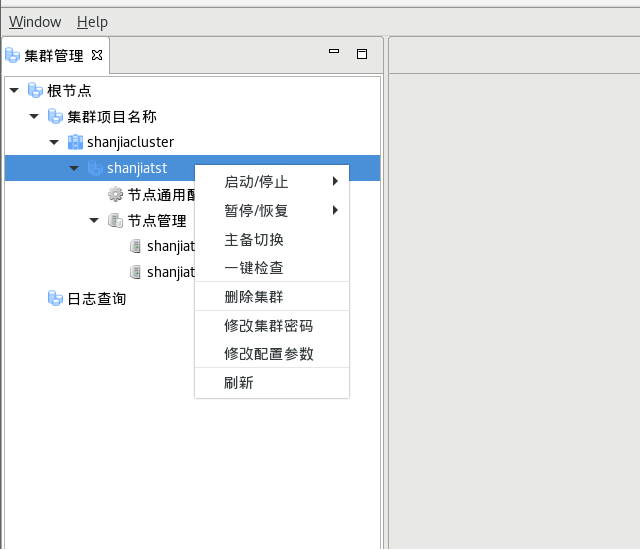The width and height of the screenshot is (641, 550).
Task: Click the 日志查询 log query icon
Action: click(x=55, y=298)
